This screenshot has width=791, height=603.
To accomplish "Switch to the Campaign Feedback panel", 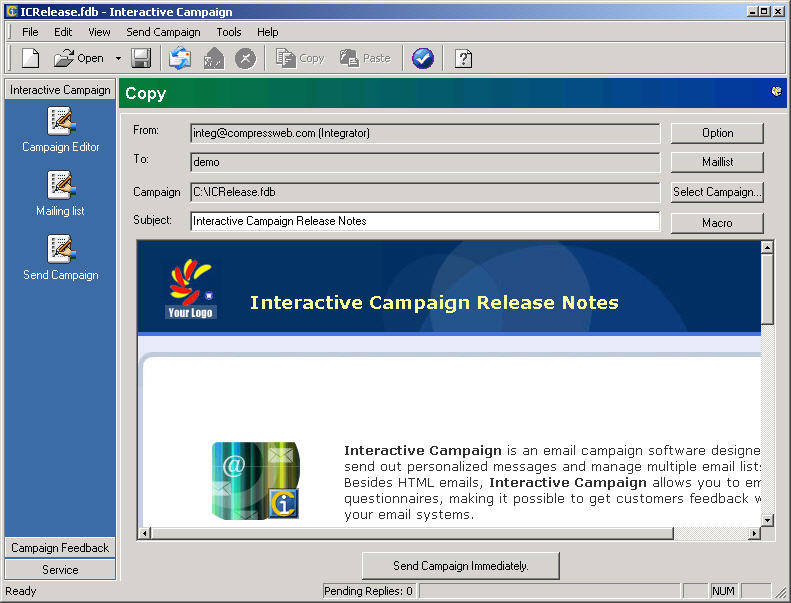I will pos(60,547).
